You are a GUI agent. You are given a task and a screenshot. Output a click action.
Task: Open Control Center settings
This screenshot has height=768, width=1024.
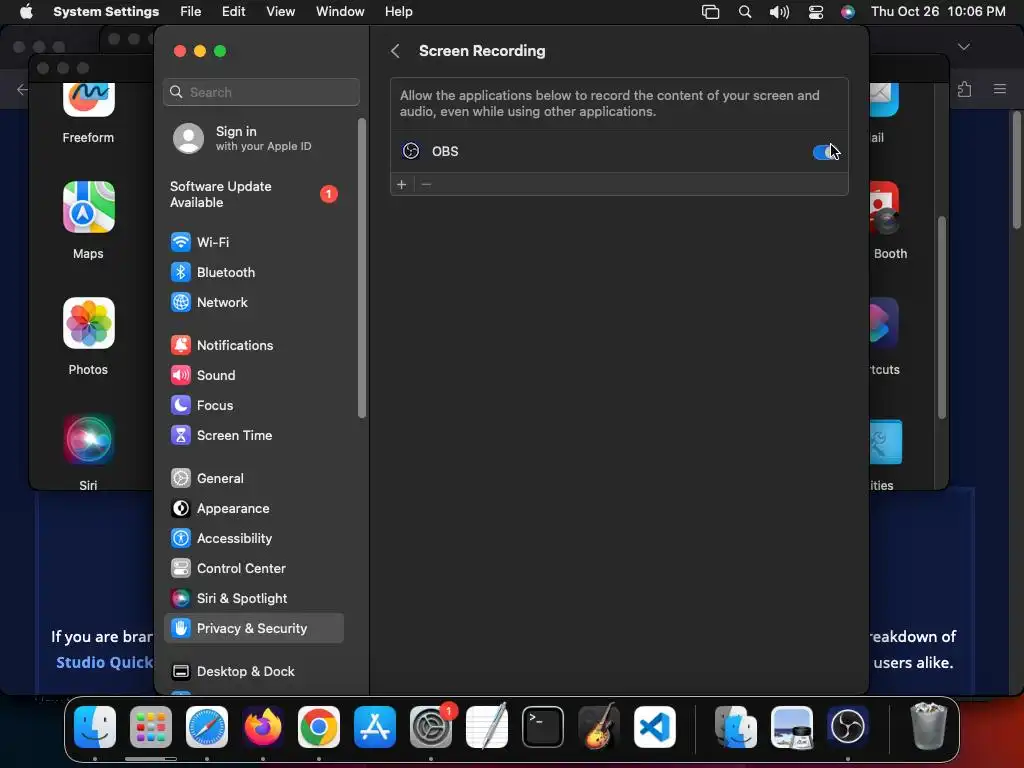(255, 569)
